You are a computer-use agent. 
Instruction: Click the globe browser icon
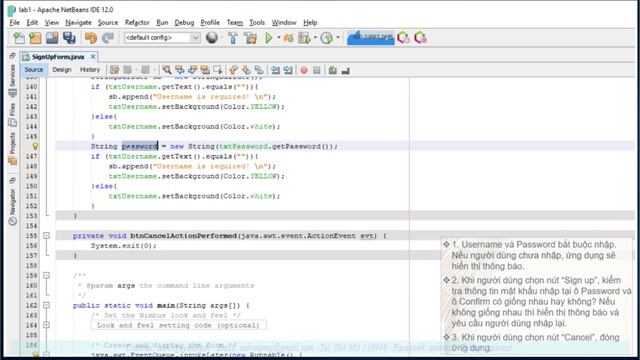click(x=211, y=38)
